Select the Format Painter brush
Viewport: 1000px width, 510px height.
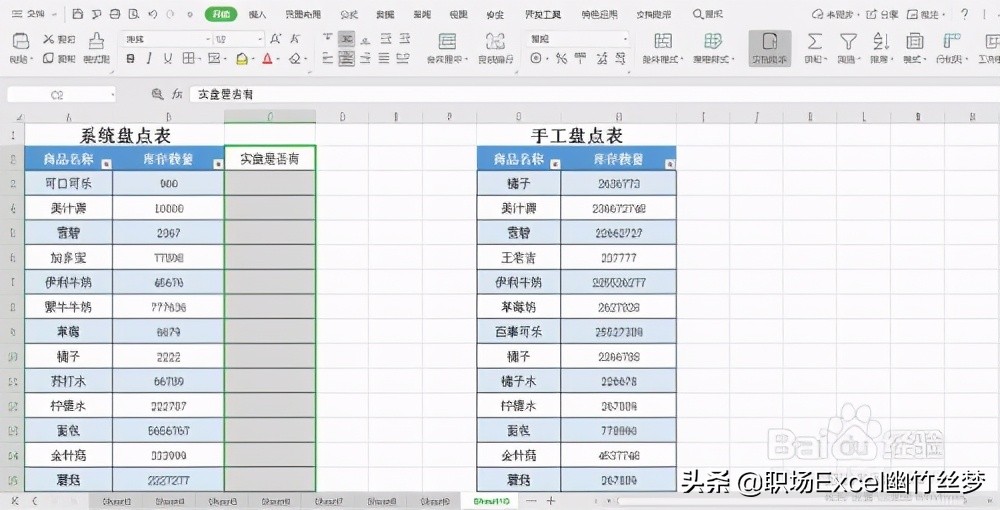point(96,42)
